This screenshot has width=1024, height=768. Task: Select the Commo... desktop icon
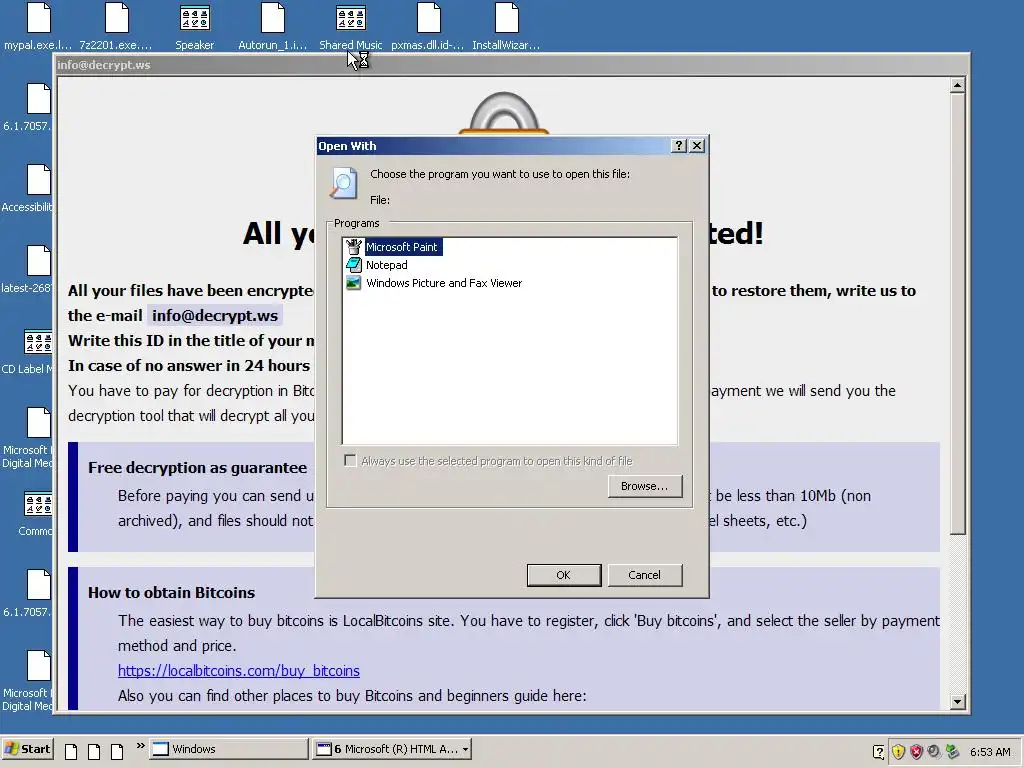click(x=36, y=513)
